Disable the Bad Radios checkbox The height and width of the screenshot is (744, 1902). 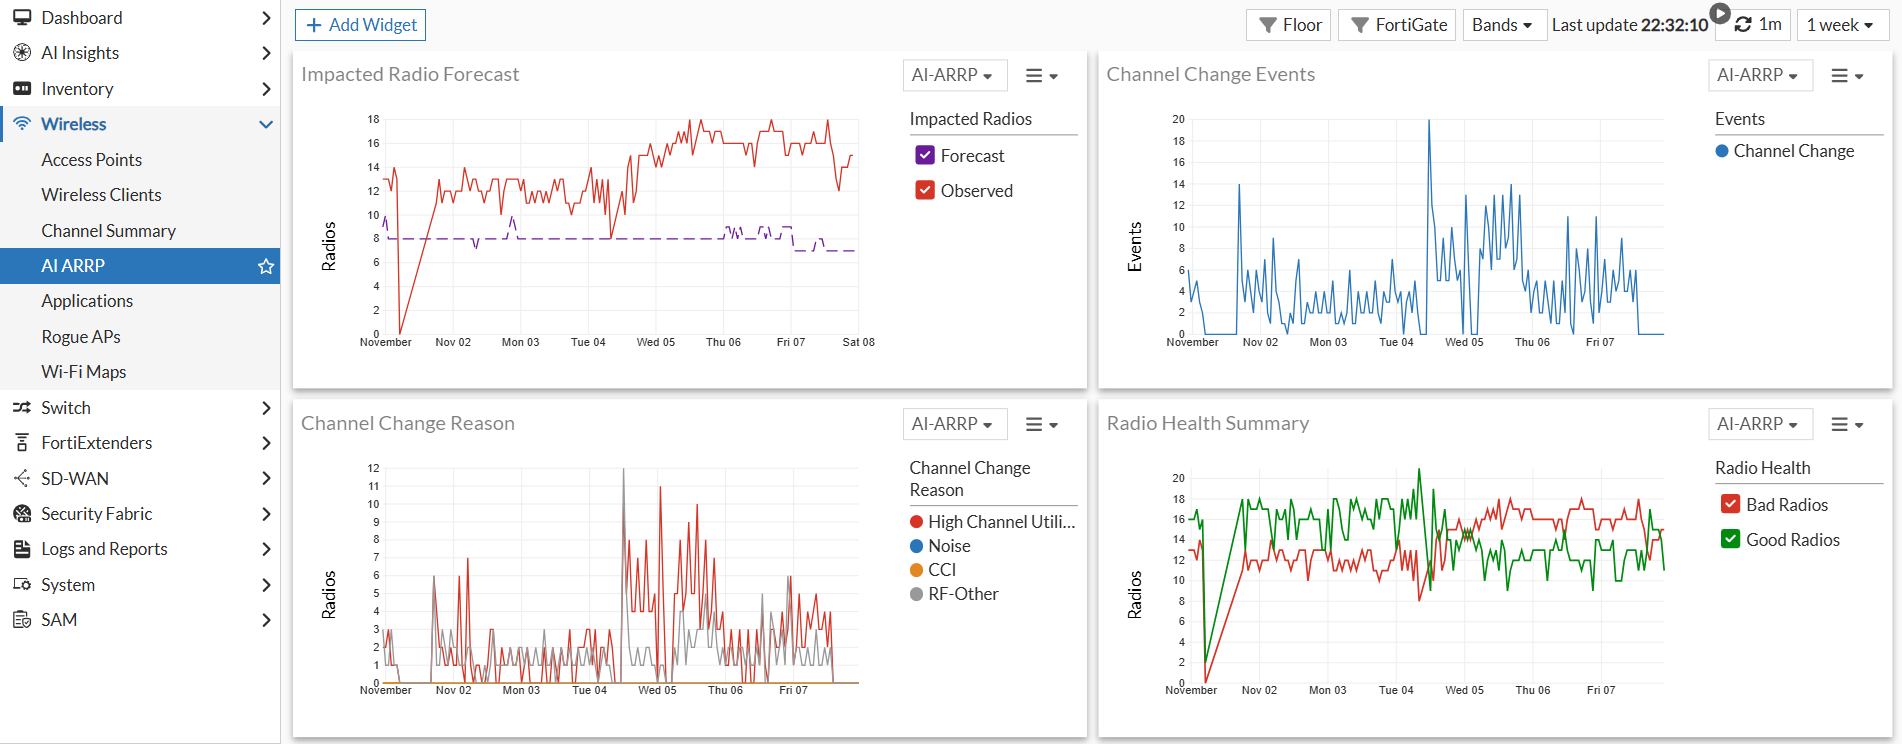point(1730,505)
